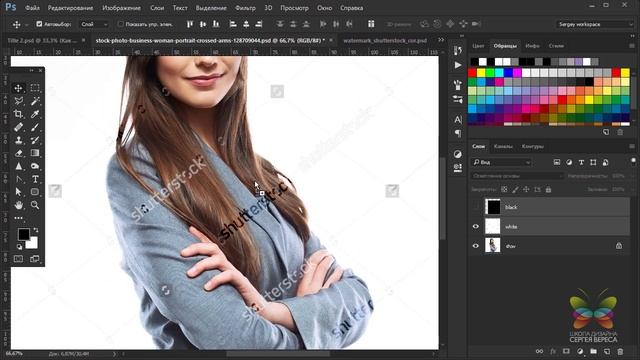Select the Magic Wand tool
The width and height of the screenshot is (640, 360).
coord(35,101)
